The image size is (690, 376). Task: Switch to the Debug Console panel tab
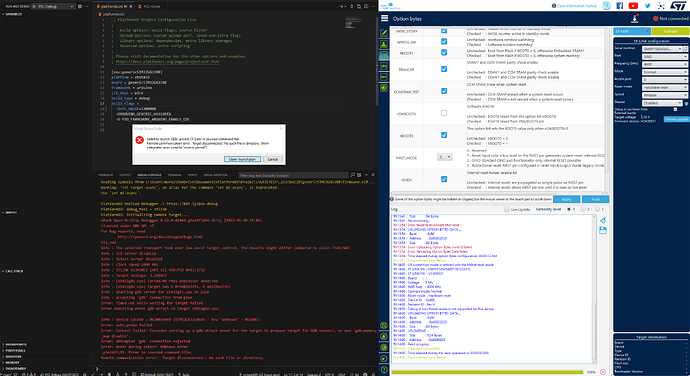(x=149, y=175)
